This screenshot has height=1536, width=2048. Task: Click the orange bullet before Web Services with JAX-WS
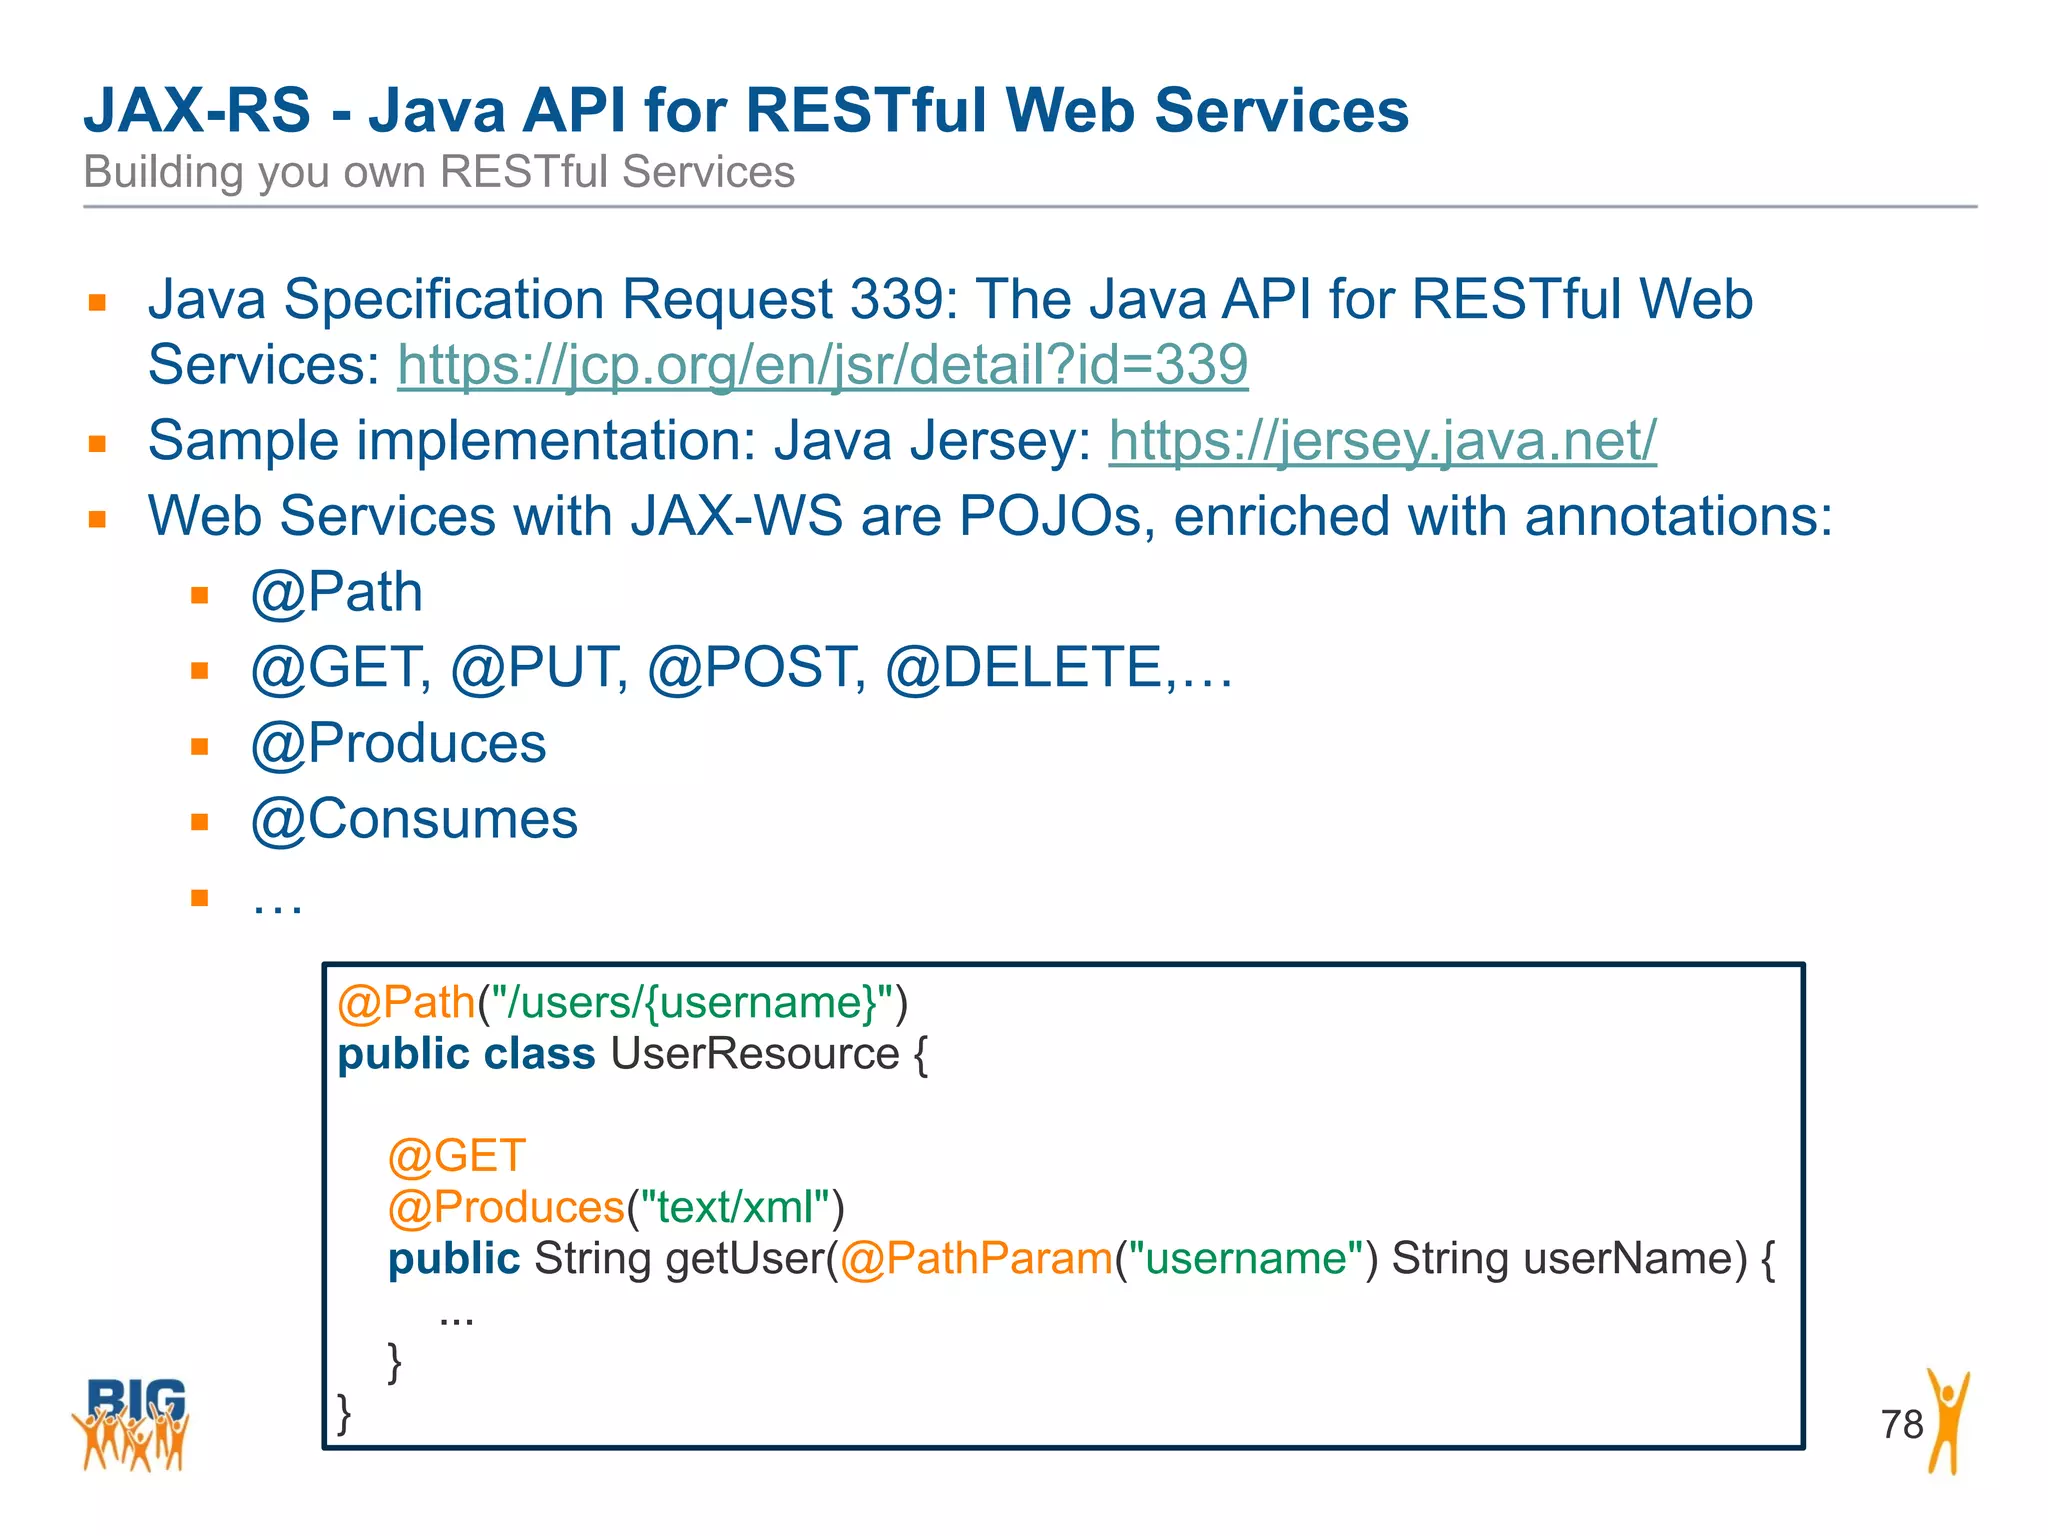[97, 519]
